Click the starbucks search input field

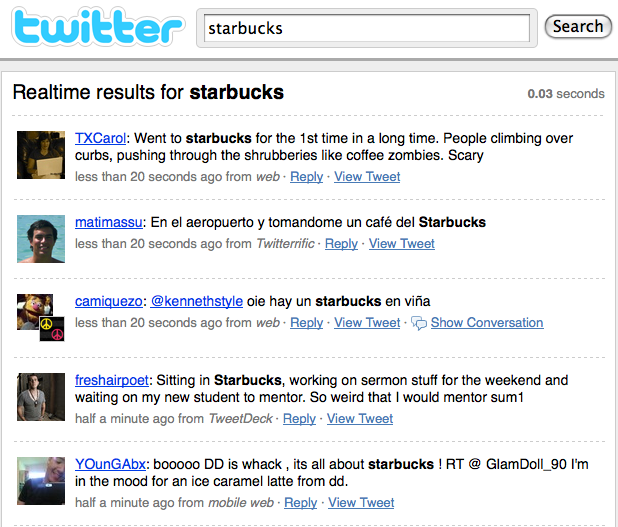(367, 28)
